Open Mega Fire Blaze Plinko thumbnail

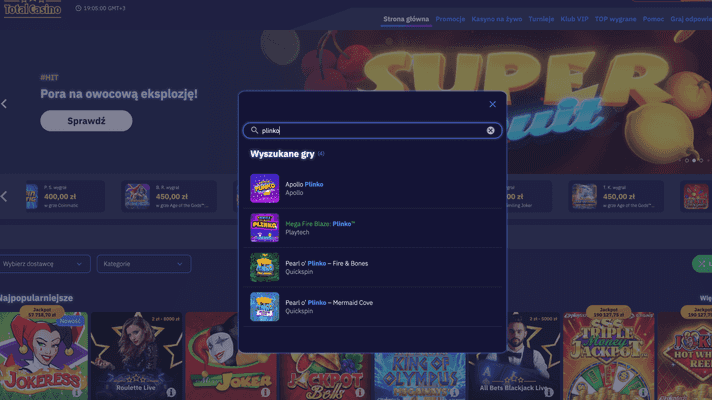(x=265, y=228)
